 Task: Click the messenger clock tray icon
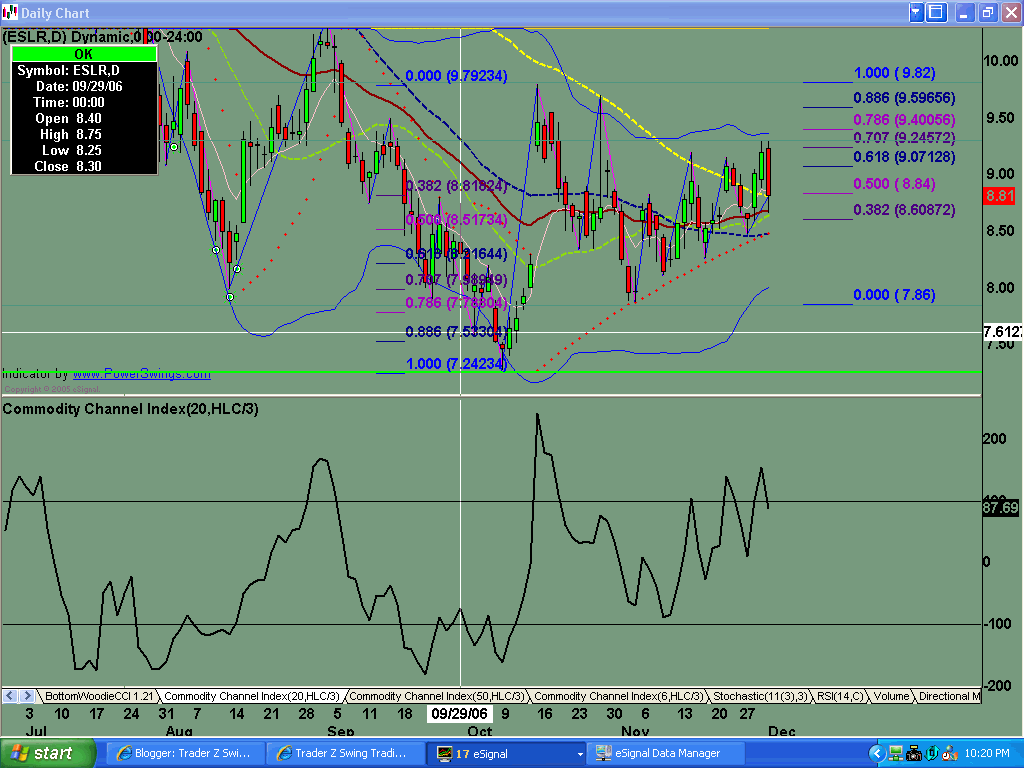[950, 754]
